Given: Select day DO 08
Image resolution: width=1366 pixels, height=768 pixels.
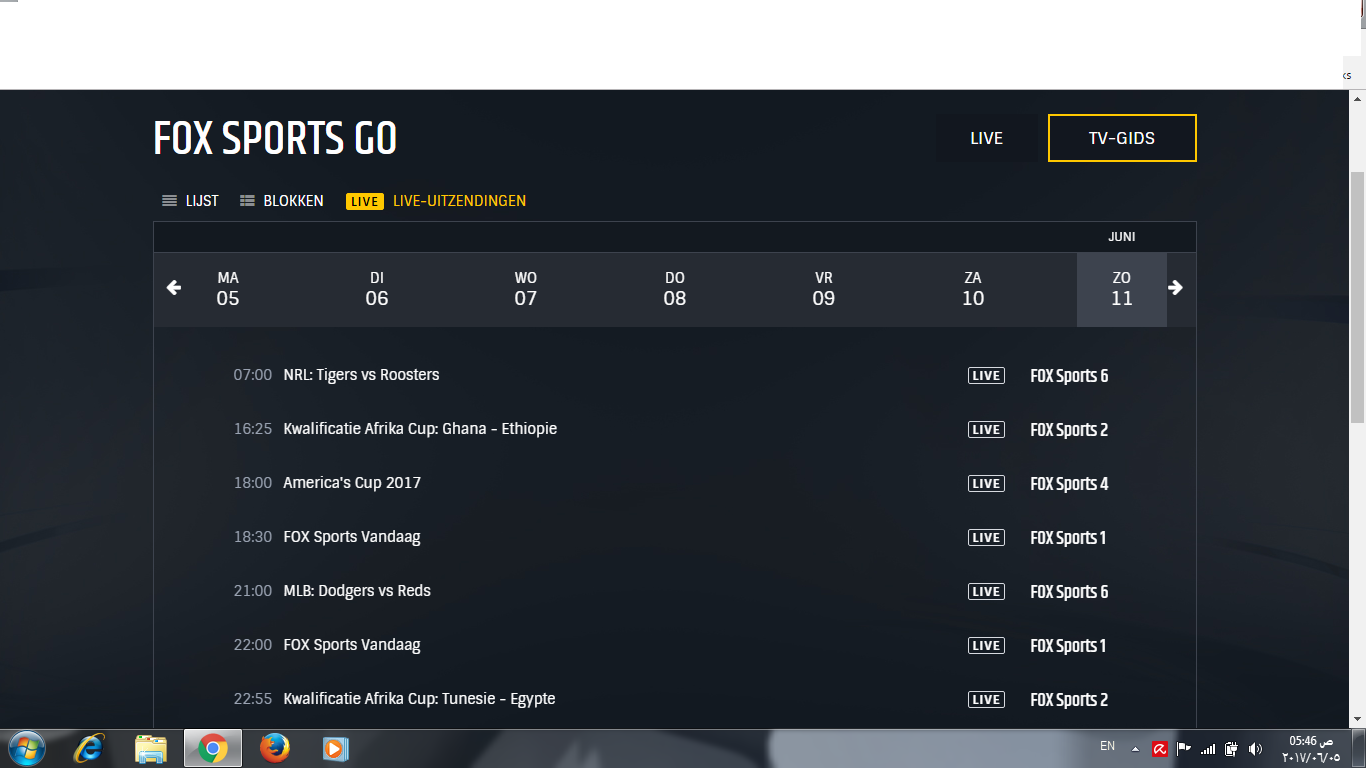Looking at the screenshot, I should [x=675, y=289].
